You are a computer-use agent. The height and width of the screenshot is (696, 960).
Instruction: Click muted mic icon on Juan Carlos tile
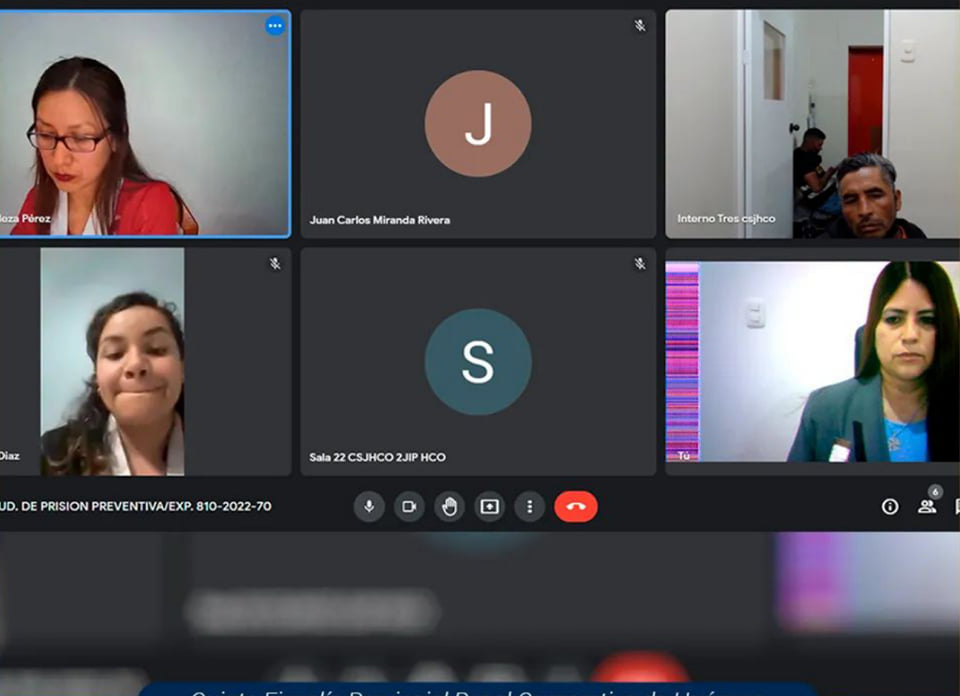640,26
